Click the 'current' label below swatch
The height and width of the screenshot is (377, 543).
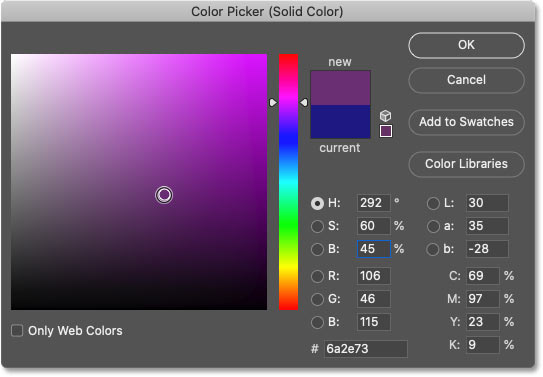click(340, 148)
